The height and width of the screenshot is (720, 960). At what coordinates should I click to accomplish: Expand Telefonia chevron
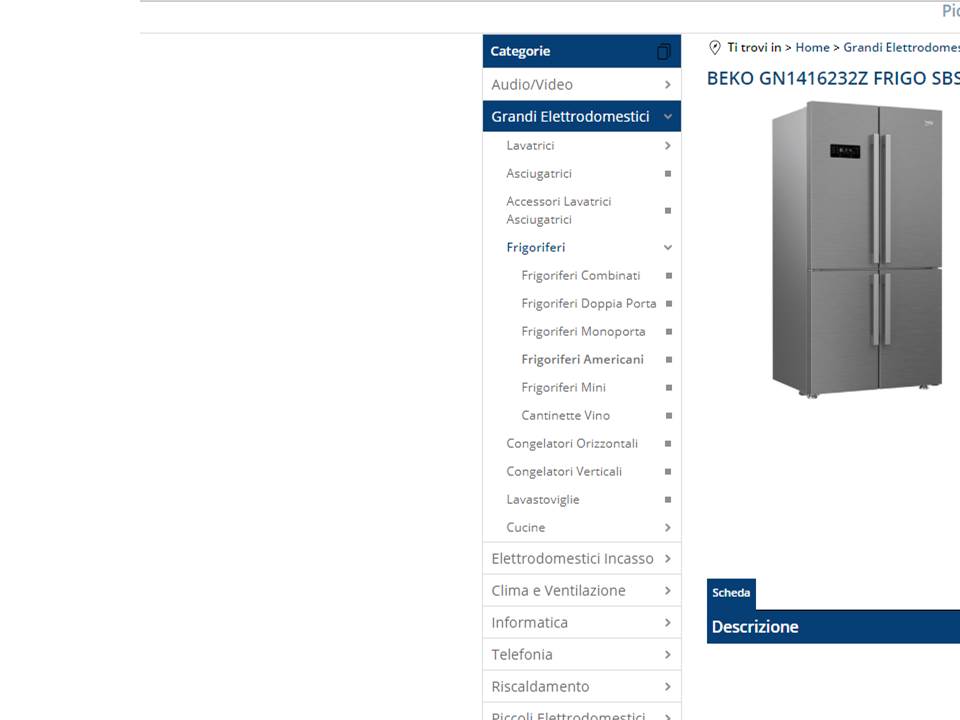tap(668, 655)
